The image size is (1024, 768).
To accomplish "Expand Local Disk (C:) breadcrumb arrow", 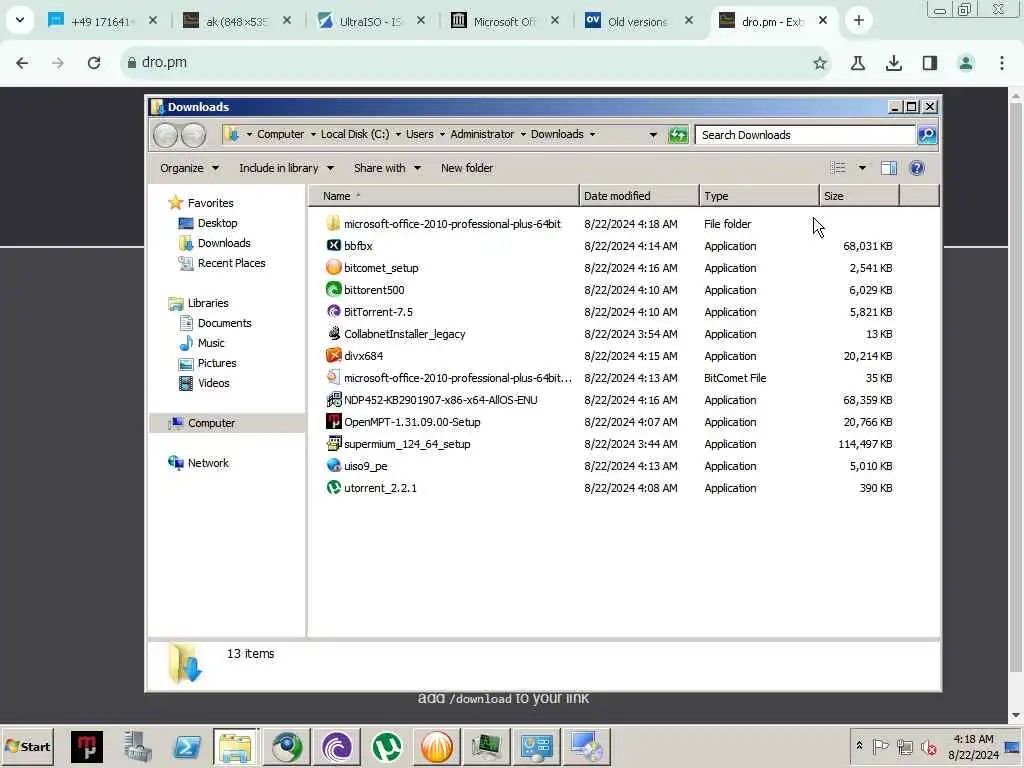I will coord(398,134).
